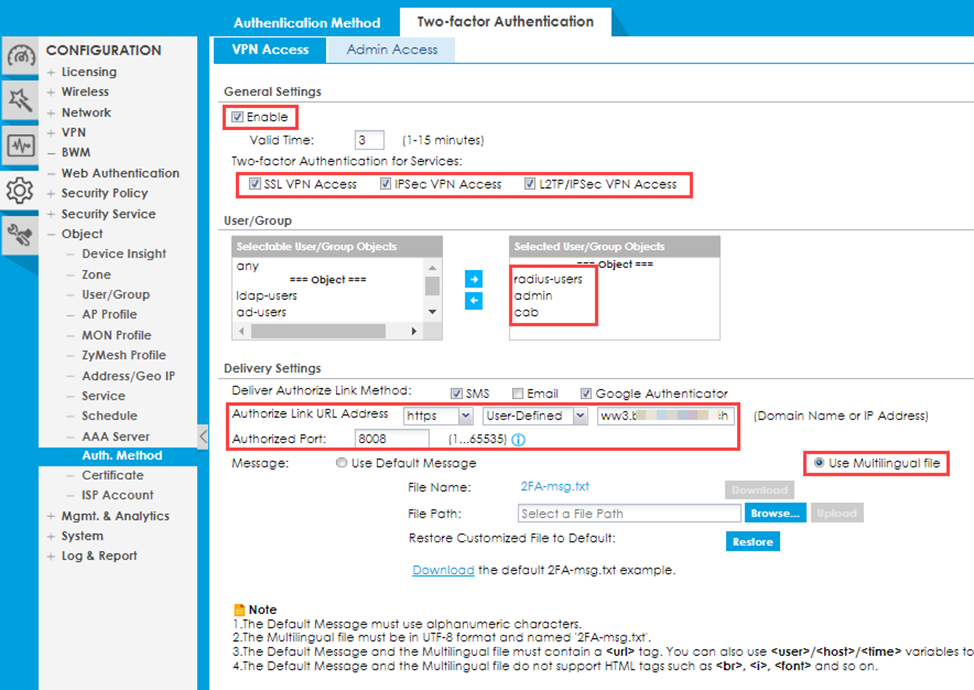Viewport: 974px width, 690px height.
Task: Open the https protocol dropdown
Action: click(437, 416)
